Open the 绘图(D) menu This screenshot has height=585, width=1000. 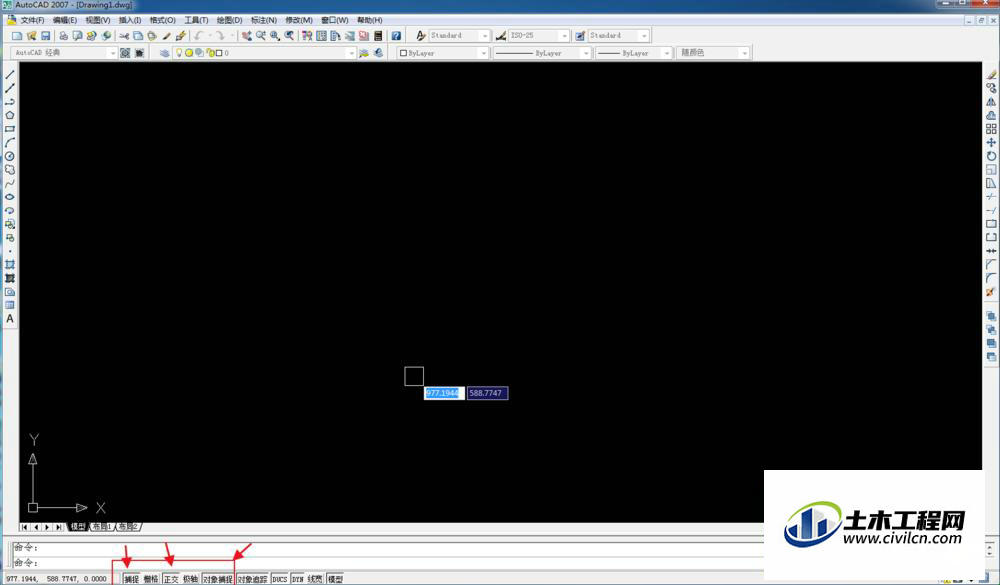tap(230, 20)
